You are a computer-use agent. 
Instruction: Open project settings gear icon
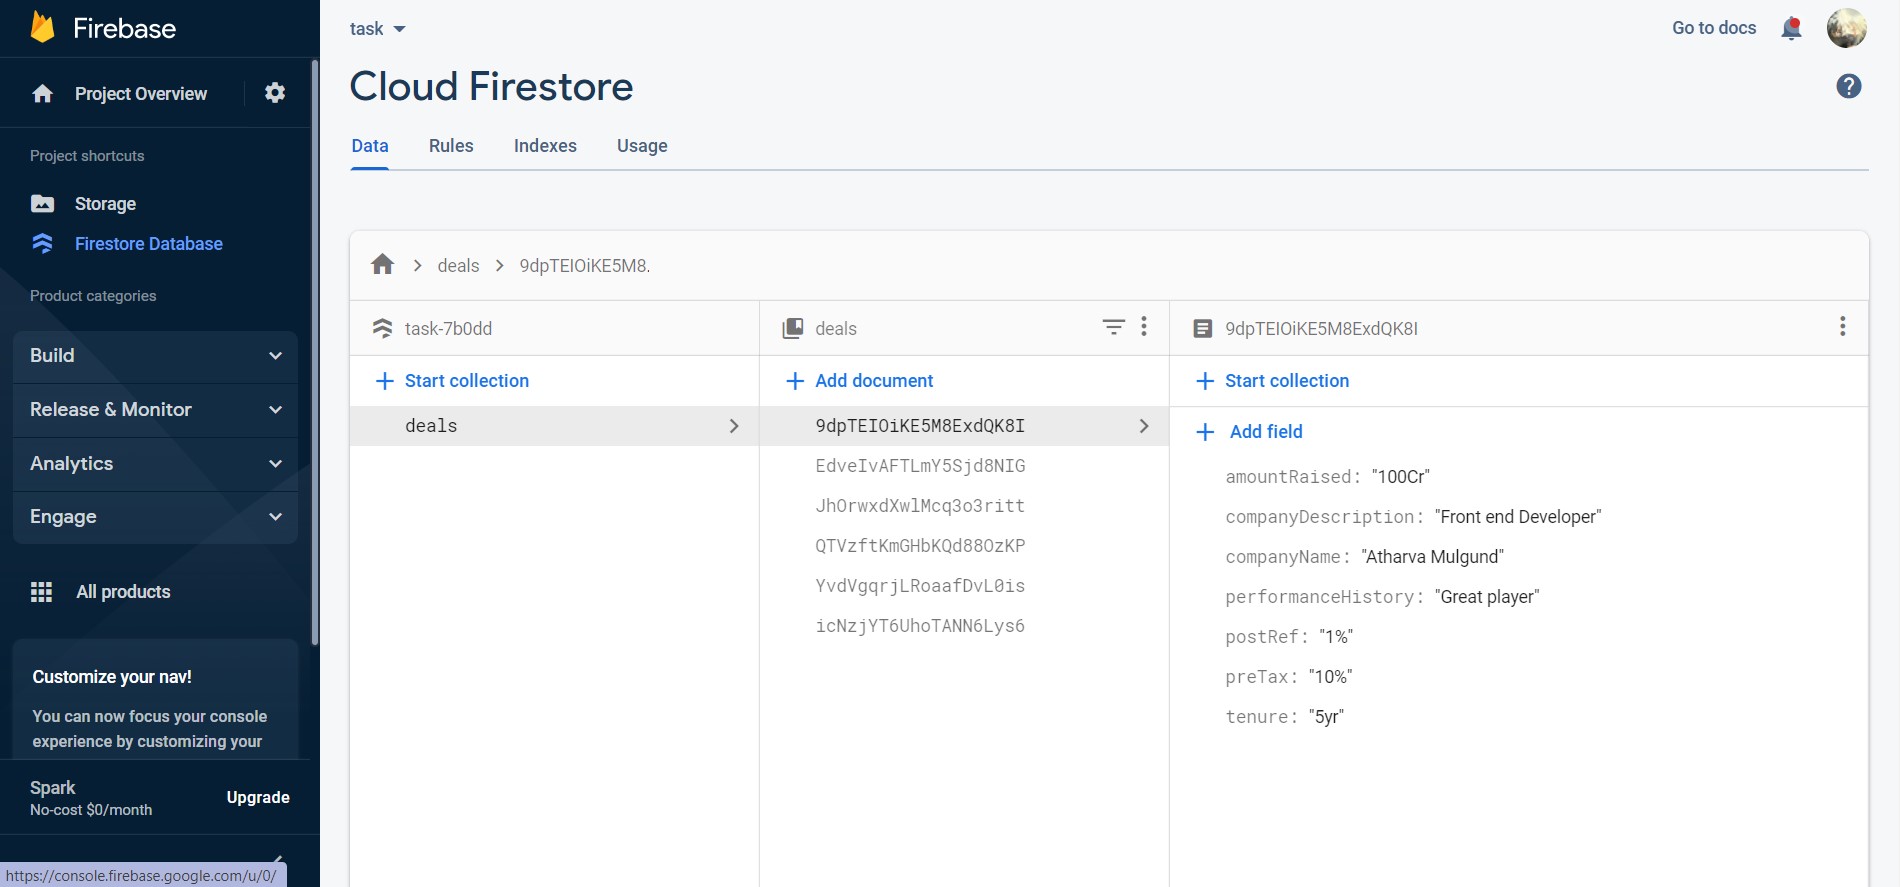pyautogui.click(x=275, y=93)
